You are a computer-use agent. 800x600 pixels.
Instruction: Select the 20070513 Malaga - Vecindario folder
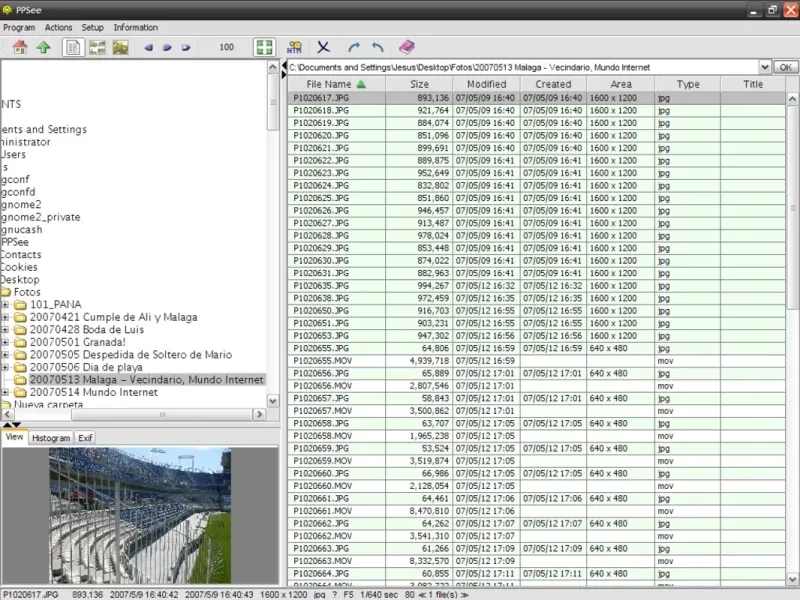pyautogui.click(x=146, y=380)
